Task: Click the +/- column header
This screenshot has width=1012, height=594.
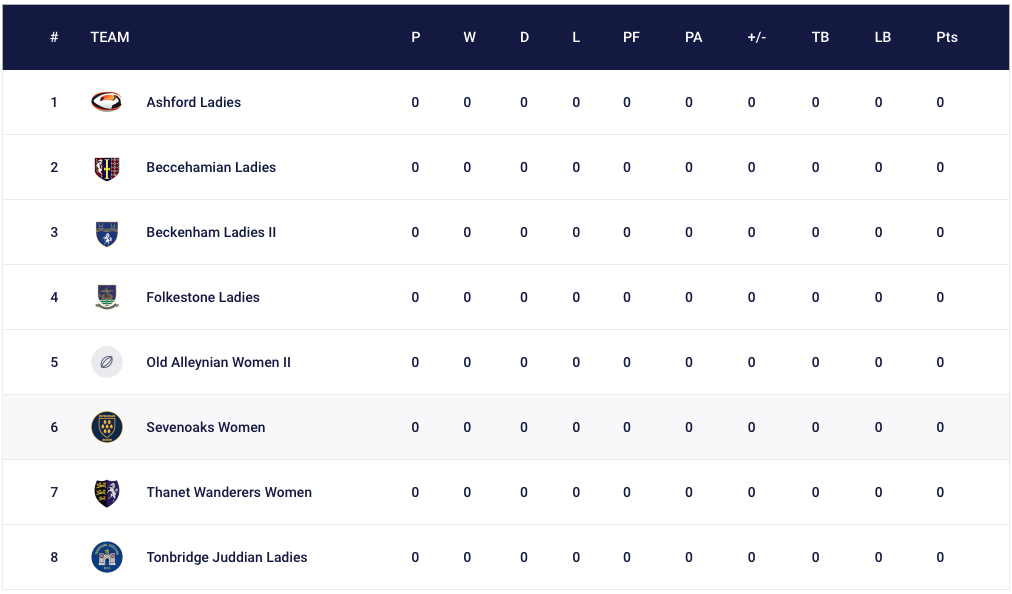Action: click(756, 37)
